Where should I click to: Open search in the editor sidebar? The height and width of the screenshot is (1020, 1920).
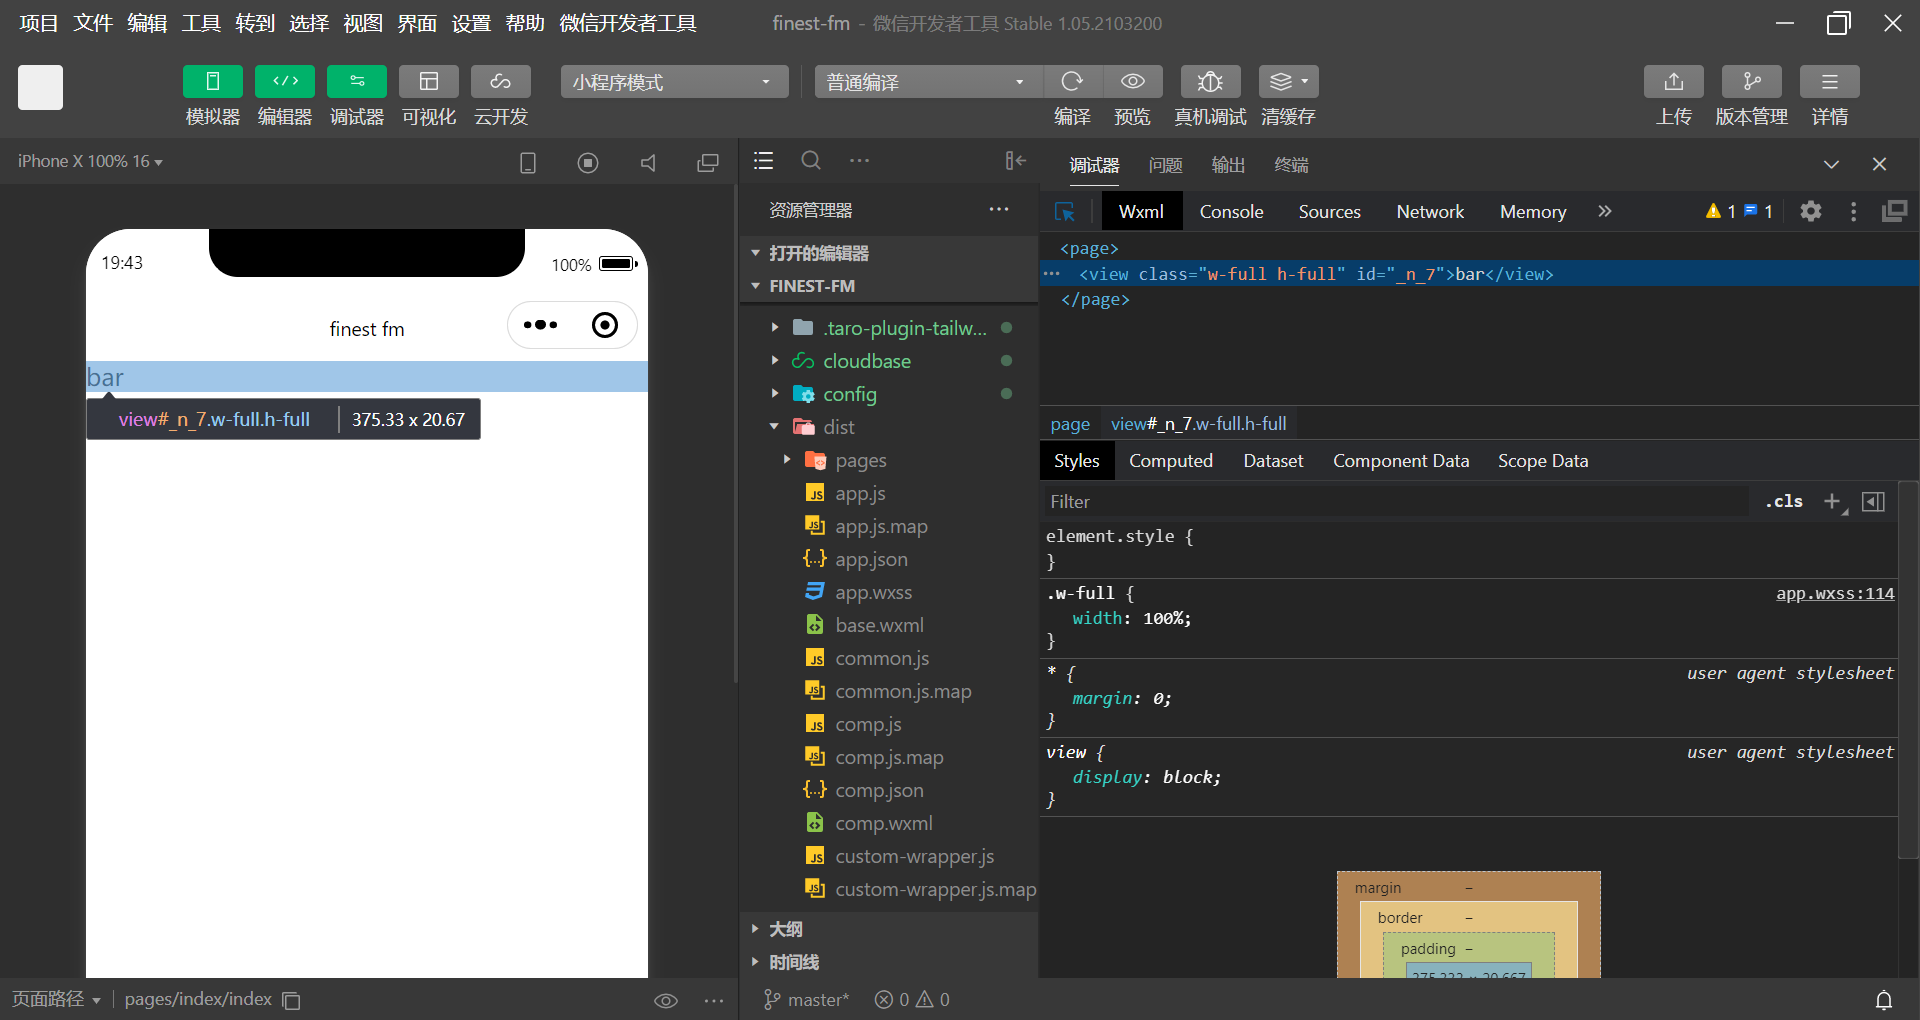[811, 160]
